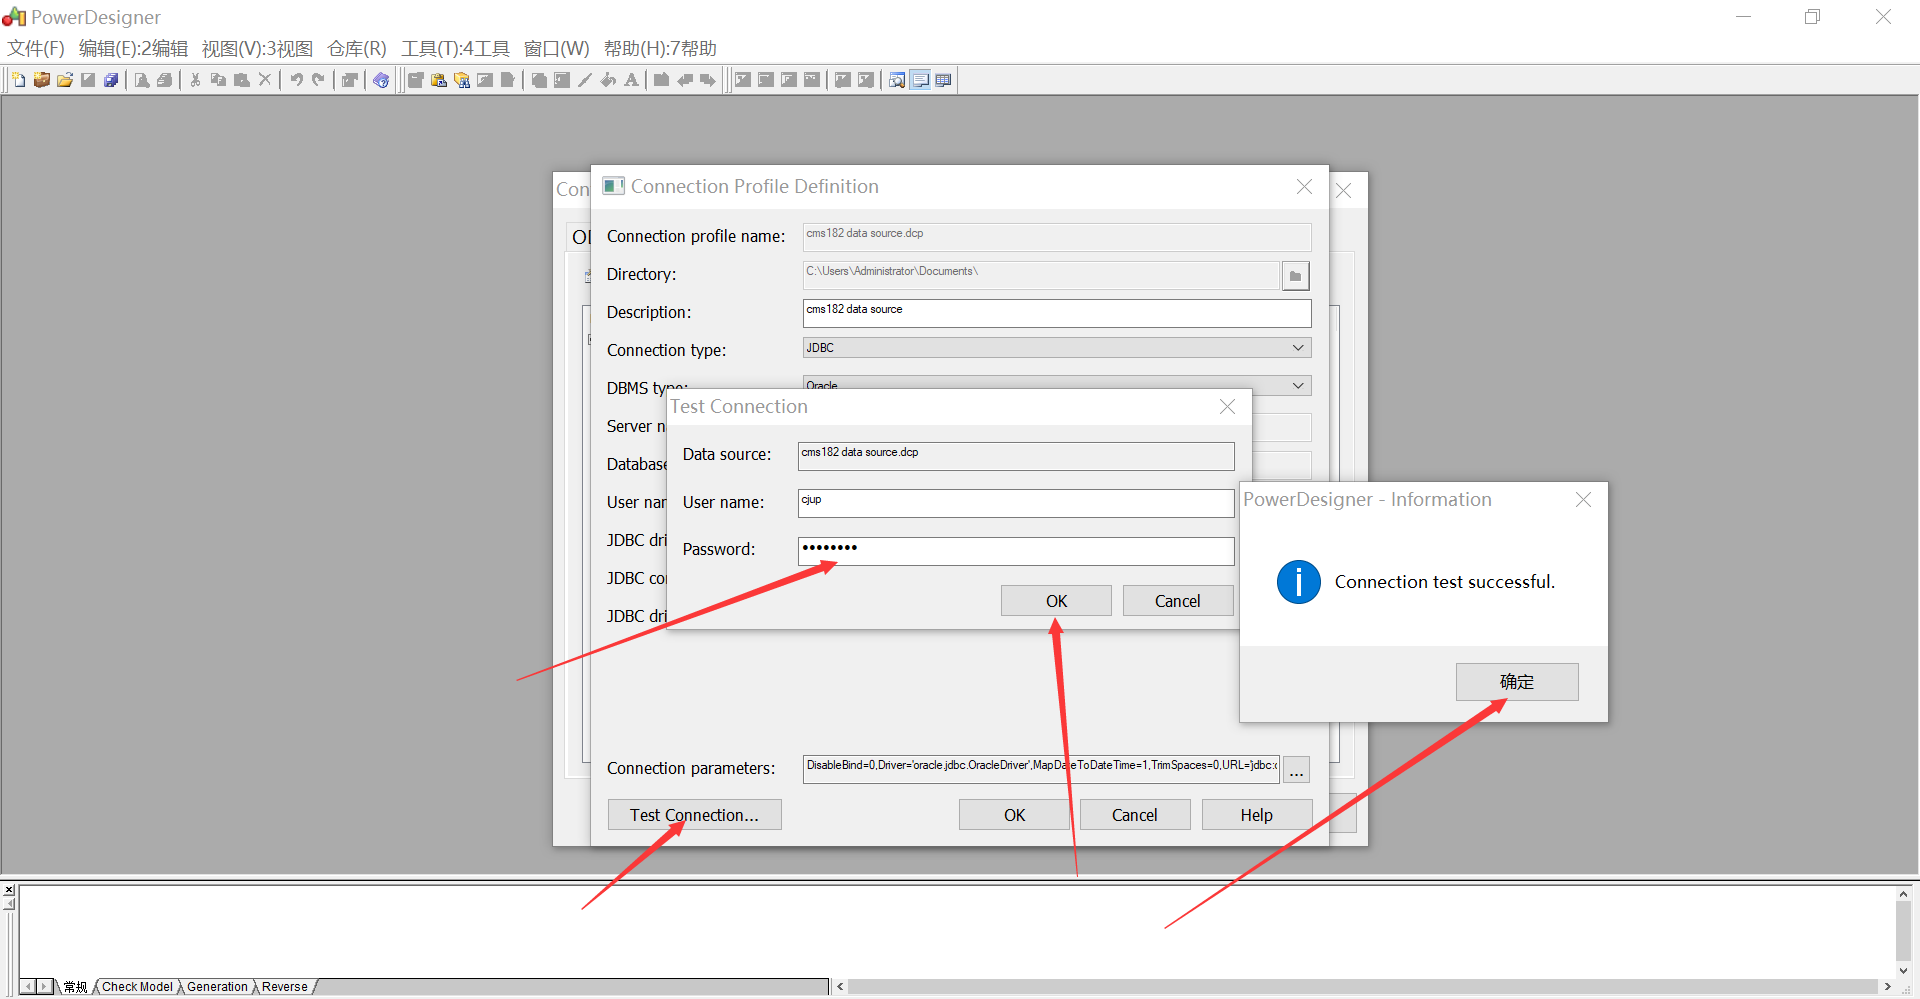Click OK in Test Connection dialog
1920x999 pixels.
[1055, 600]
